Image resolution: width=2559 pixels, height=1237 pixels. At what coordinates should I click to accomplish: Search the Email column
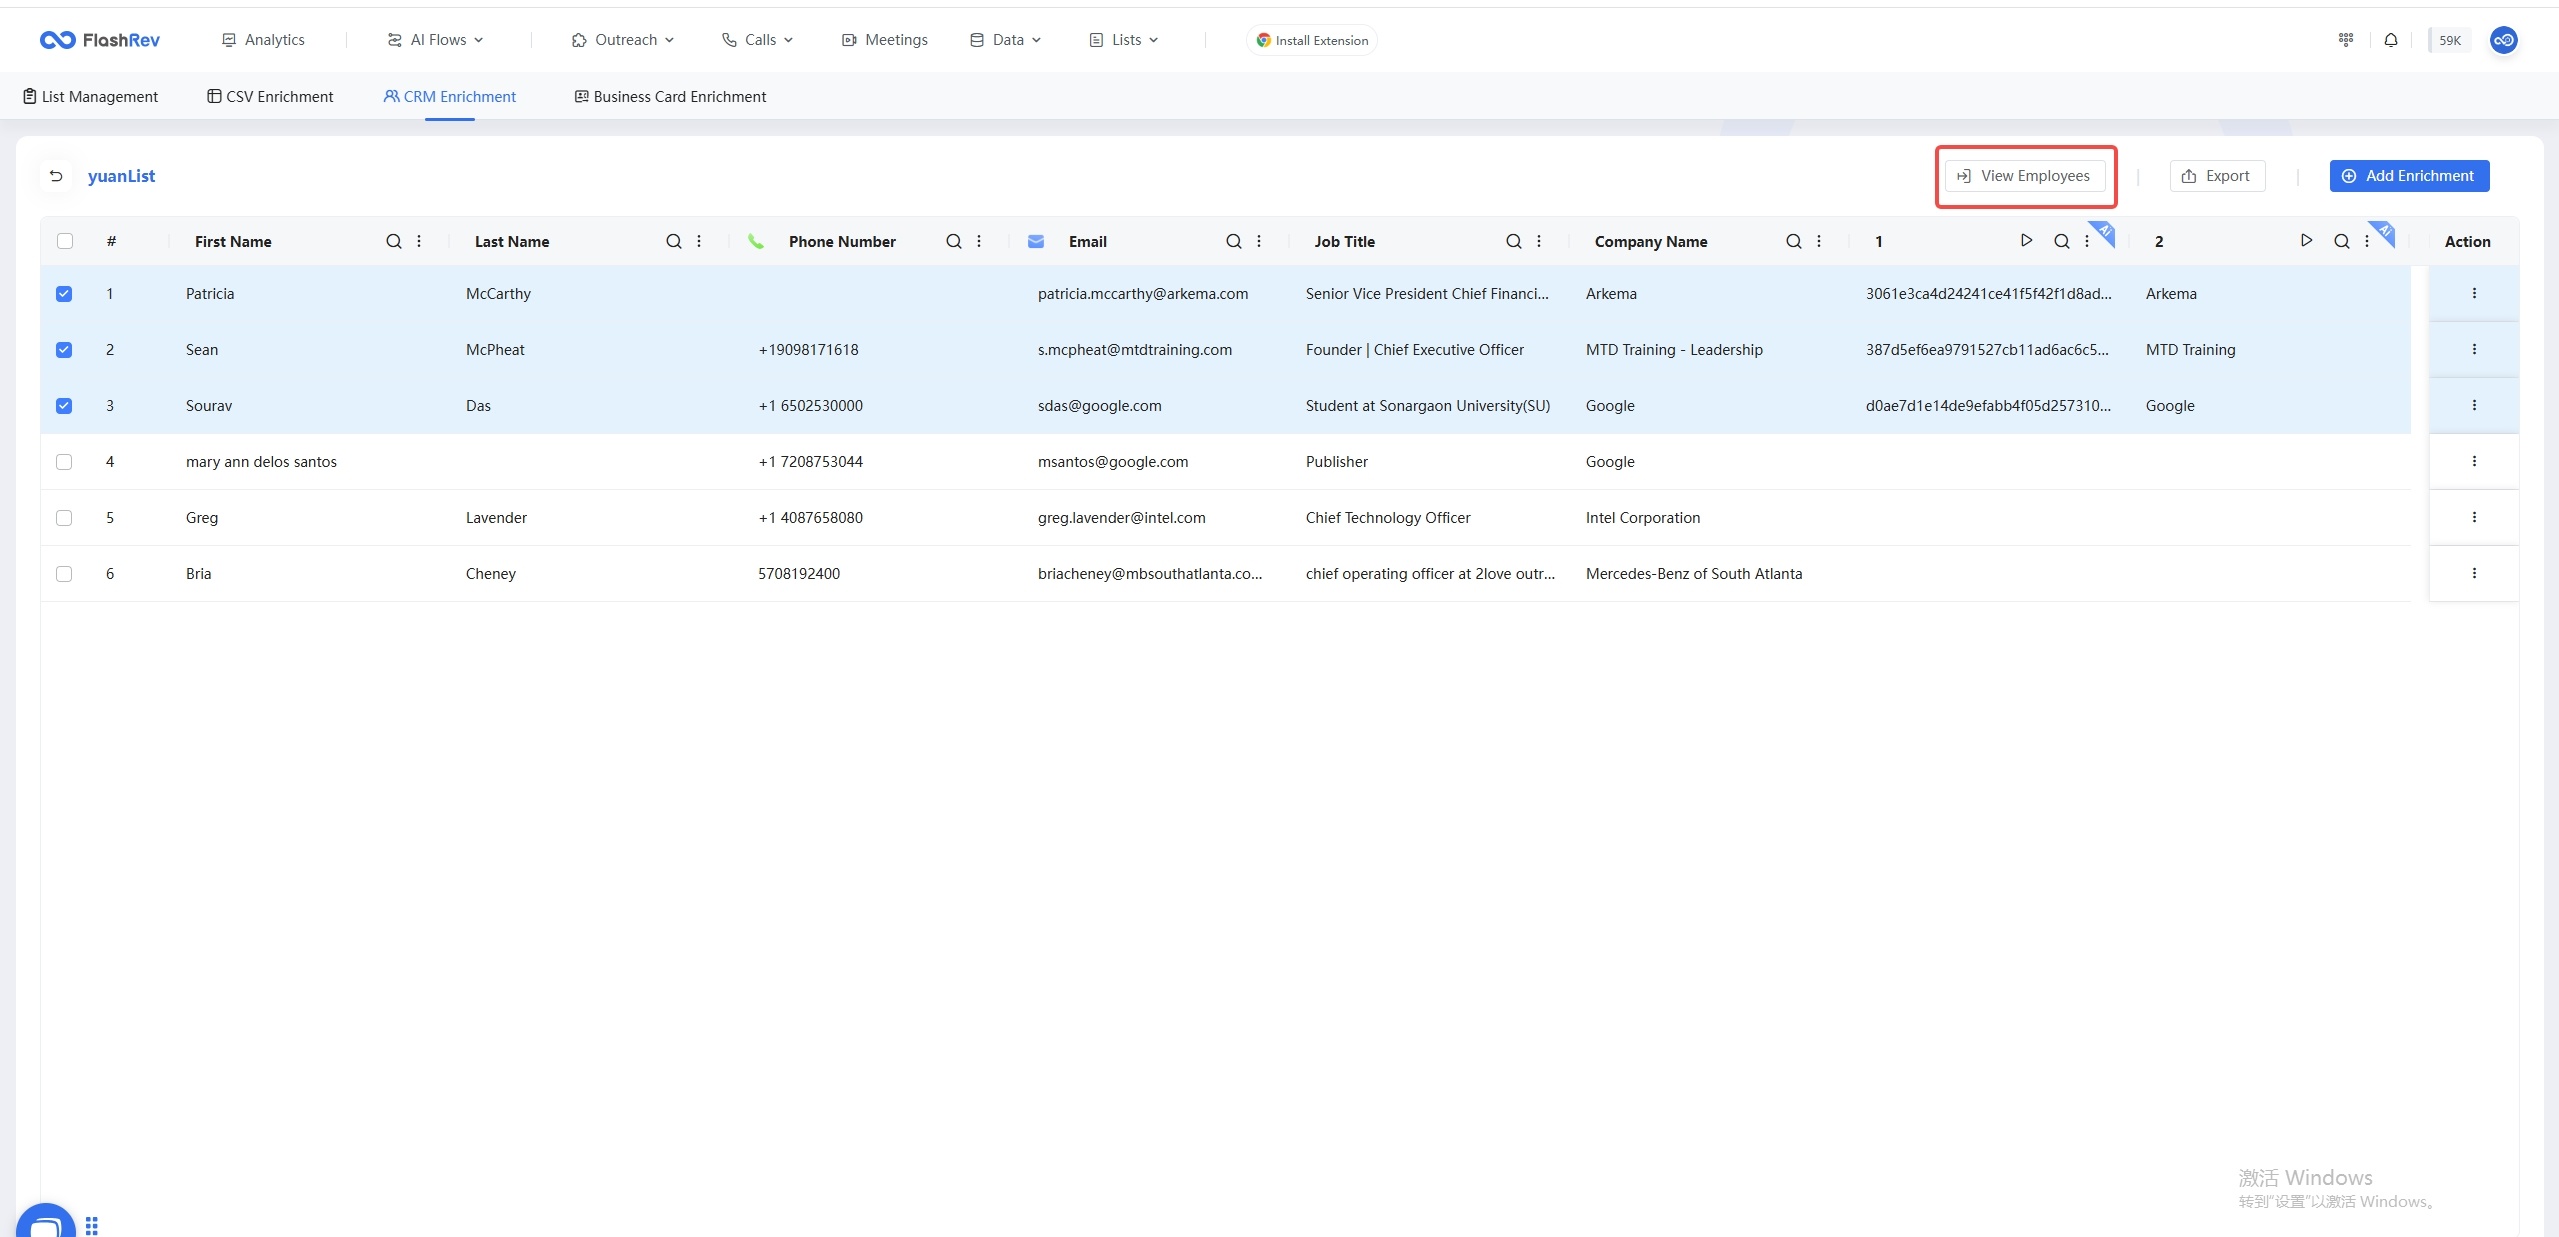[1234, 241]
